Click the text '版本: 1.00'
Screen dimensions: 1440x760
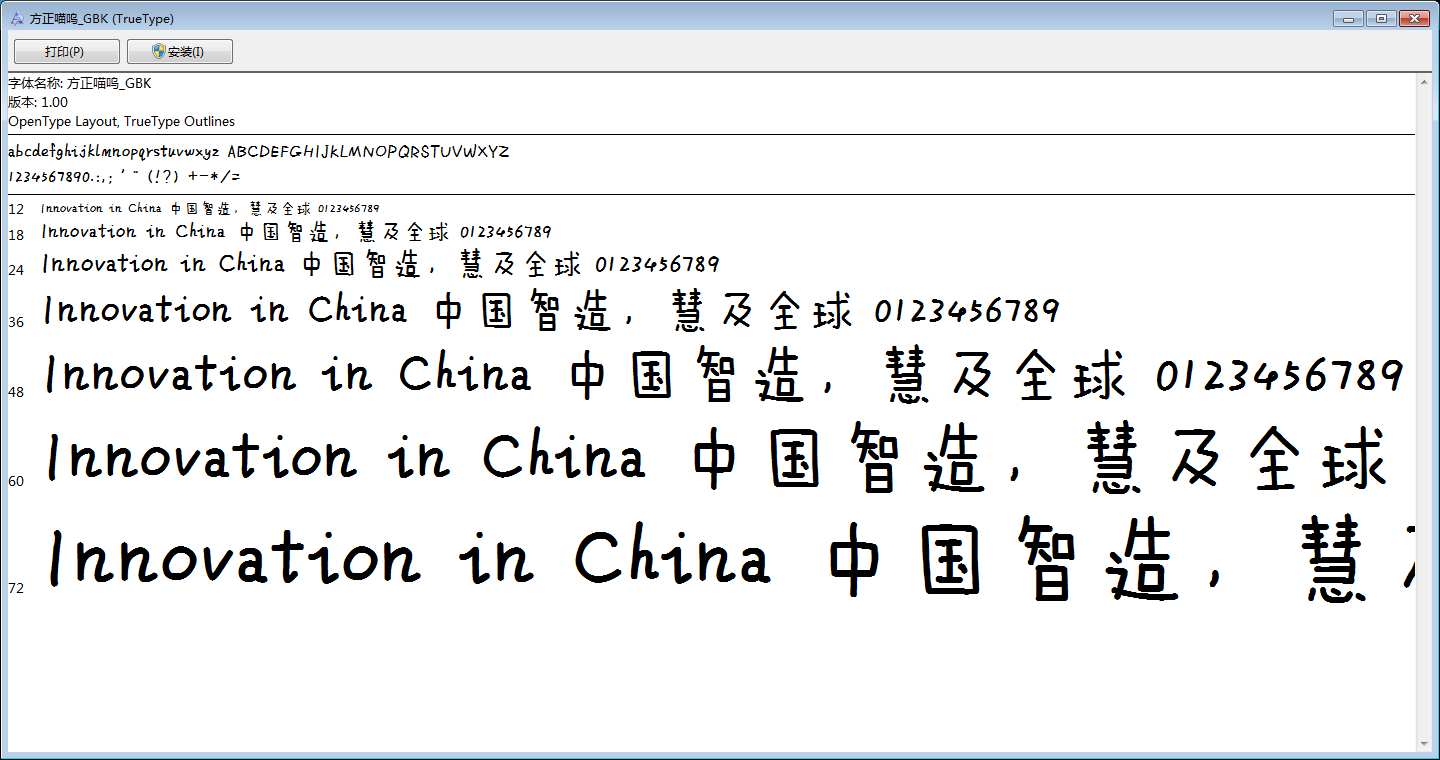pos(38,102)
